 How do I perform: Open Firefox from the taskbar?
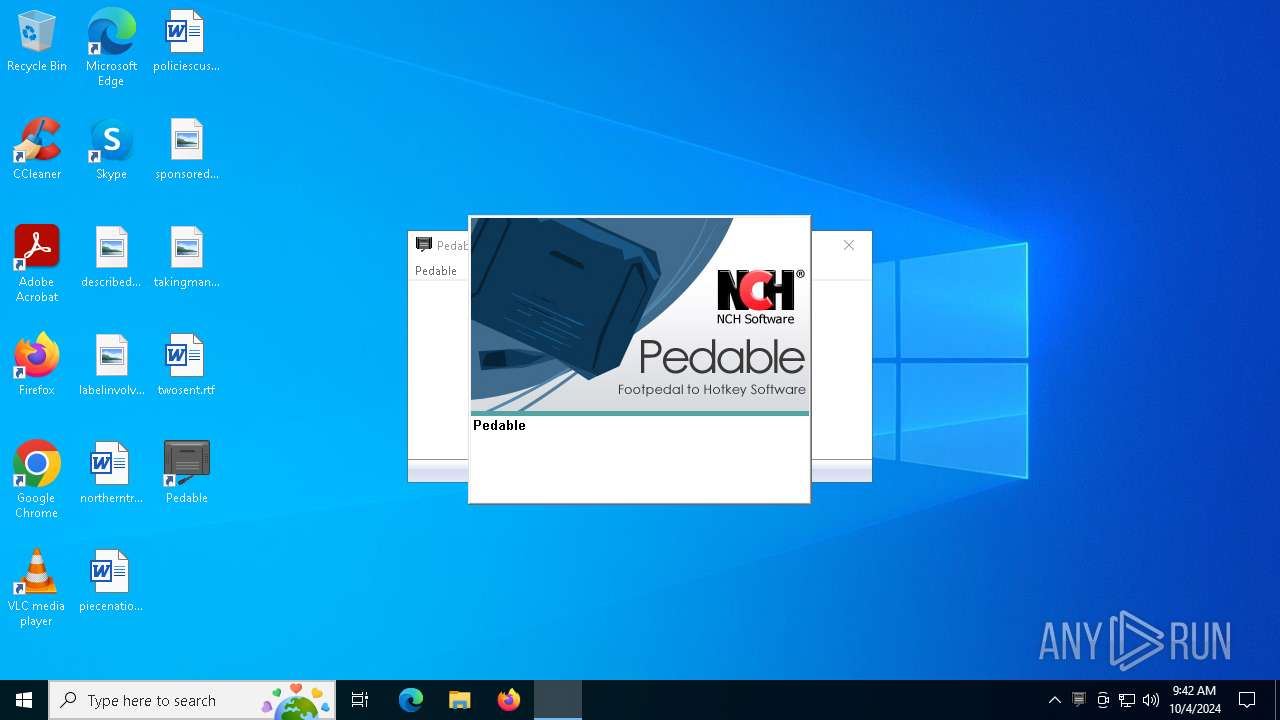click(x=509, y=700)
